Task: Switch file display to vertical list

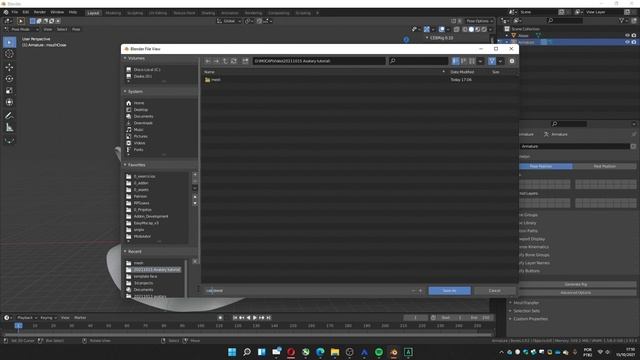Action: click(x=456, y=61)
